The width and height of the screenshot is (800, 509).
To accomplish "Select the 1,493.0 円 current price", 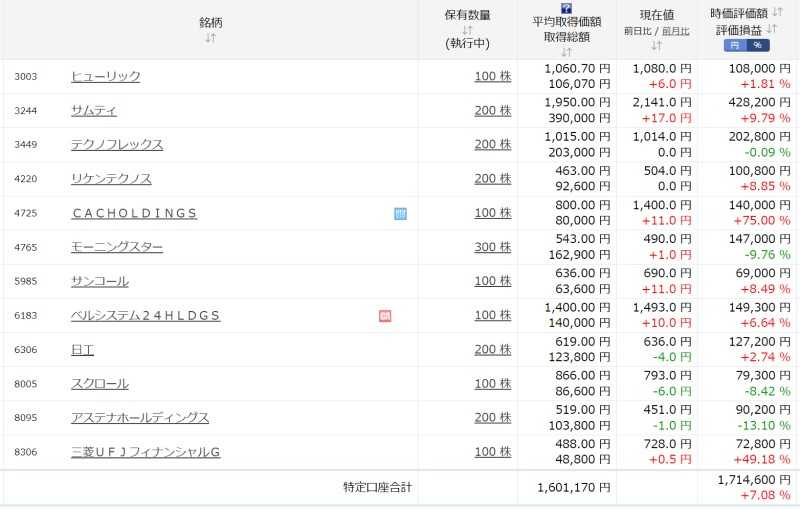I will tap(662, 308).
